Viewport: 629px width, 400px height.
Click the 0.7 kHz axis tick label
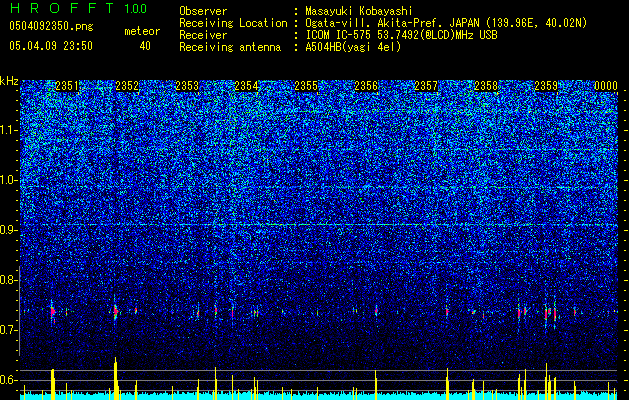click(x=9, y=330)
